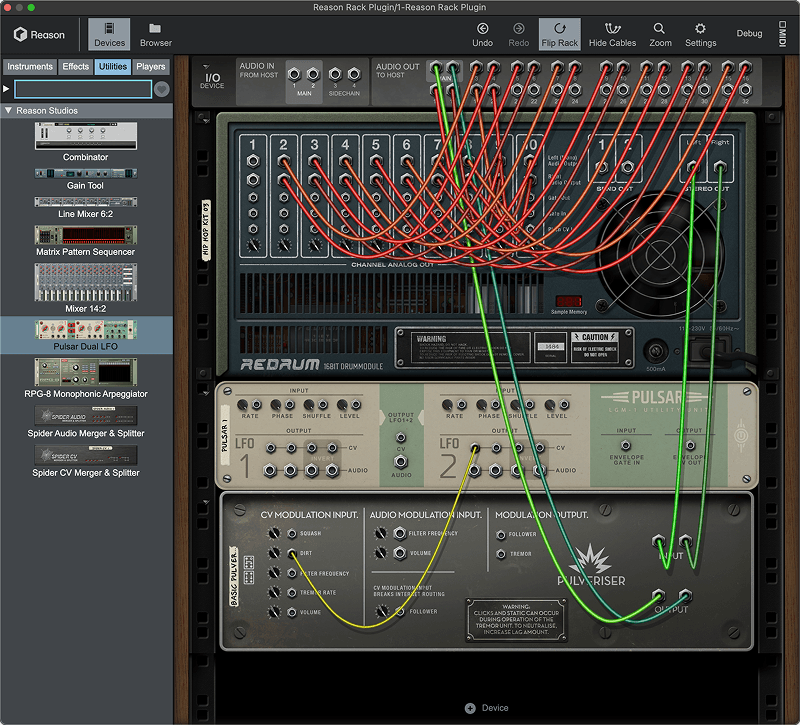Select the Pulsar Dual LFO device
Viewport: 800px width, 725px height.
(86, 335)
